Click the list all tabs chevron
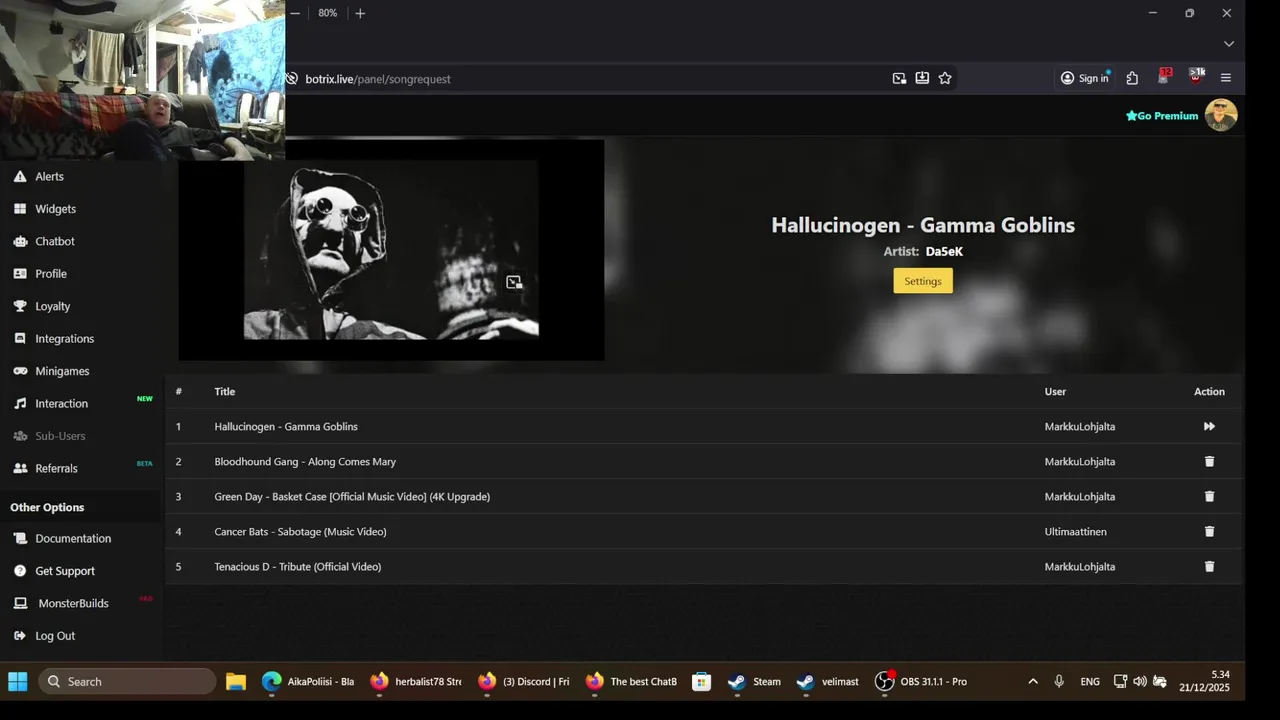This screenshot has width=1280, height=720. [x=1229, y=44]
